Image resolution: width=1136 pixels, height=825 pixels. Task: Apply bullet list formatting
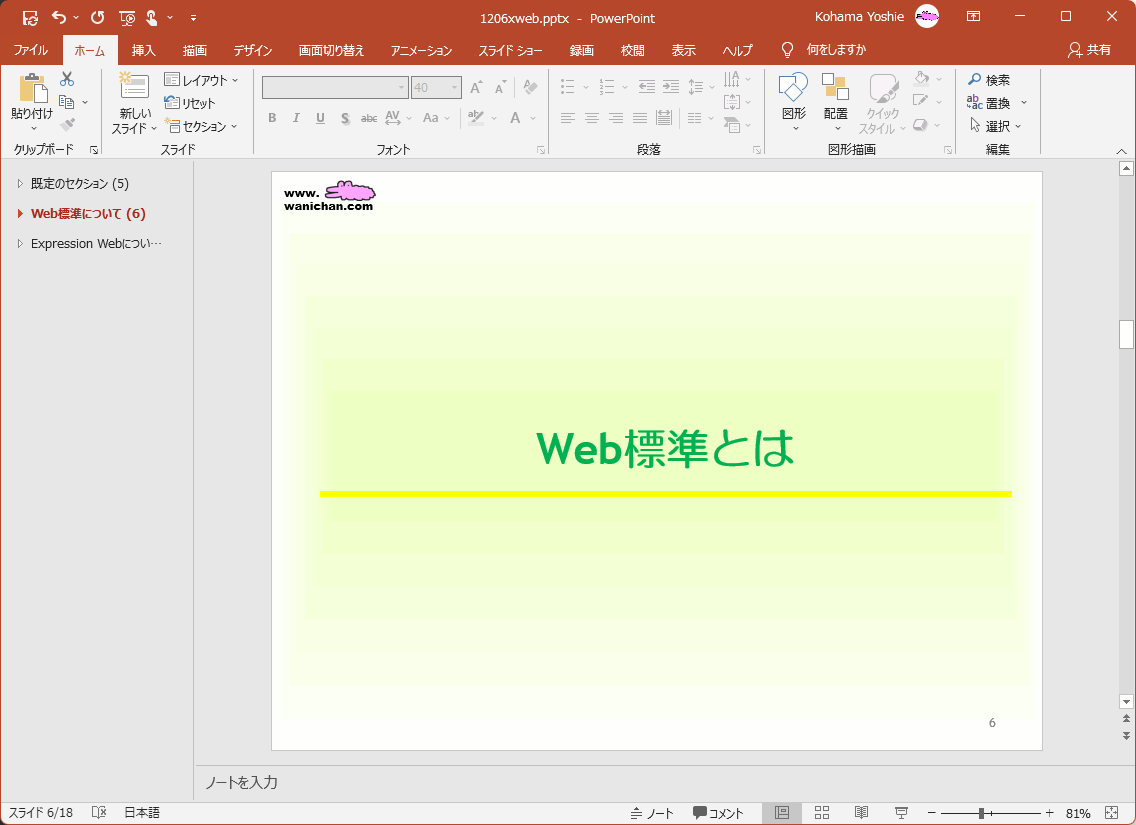click(x=569, y=87)
